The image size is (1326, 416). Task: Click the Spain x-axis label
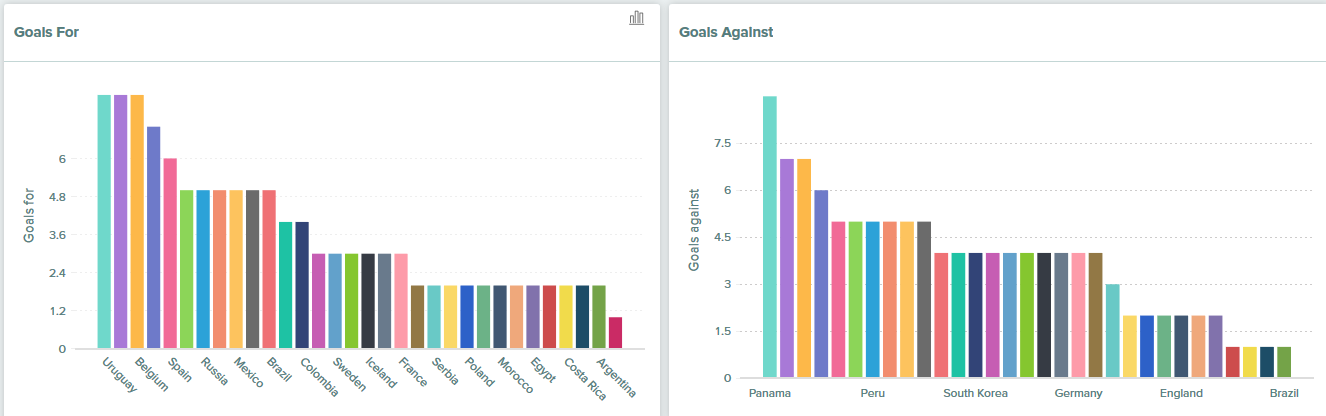coord(180,372)
